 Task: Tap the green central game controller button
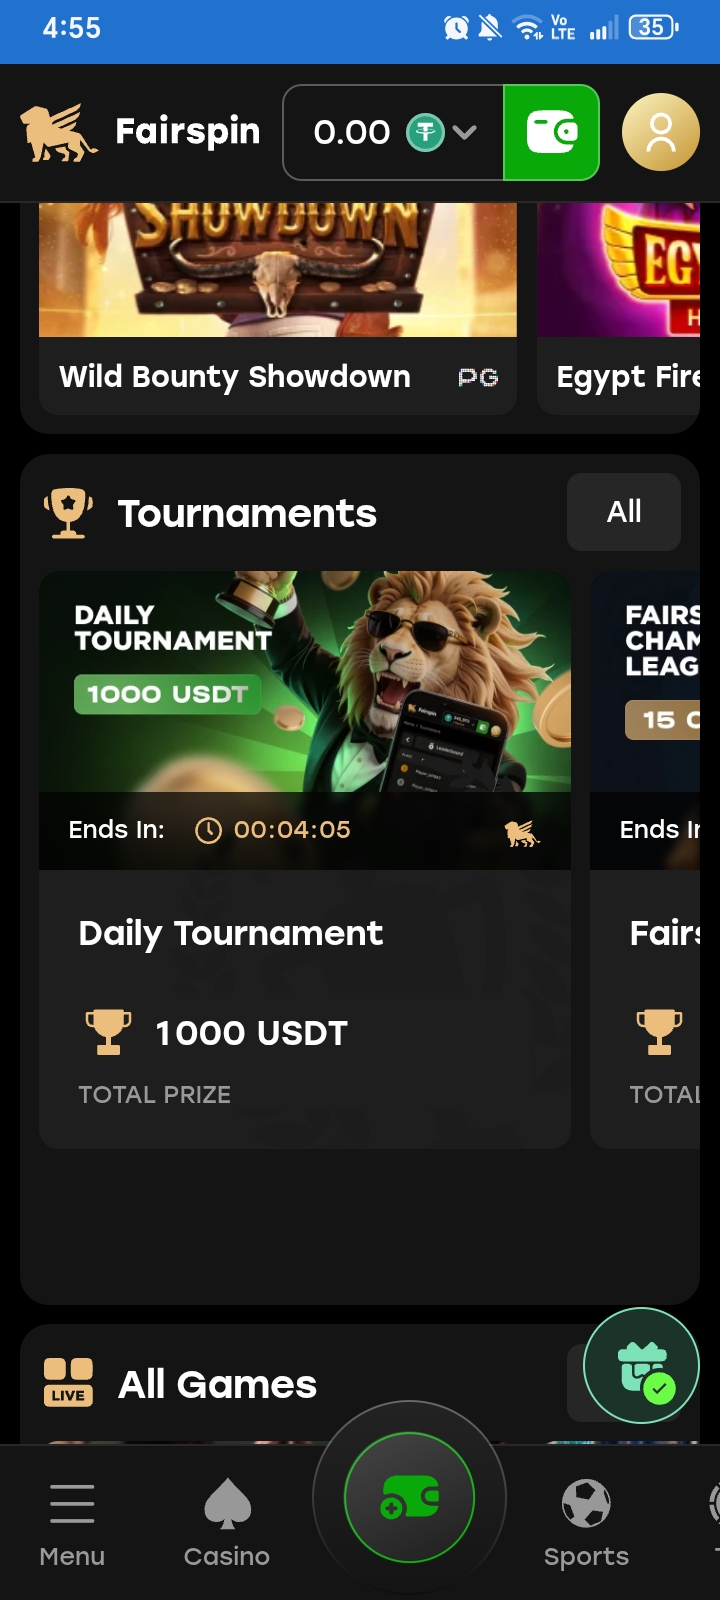[409, 1497]
